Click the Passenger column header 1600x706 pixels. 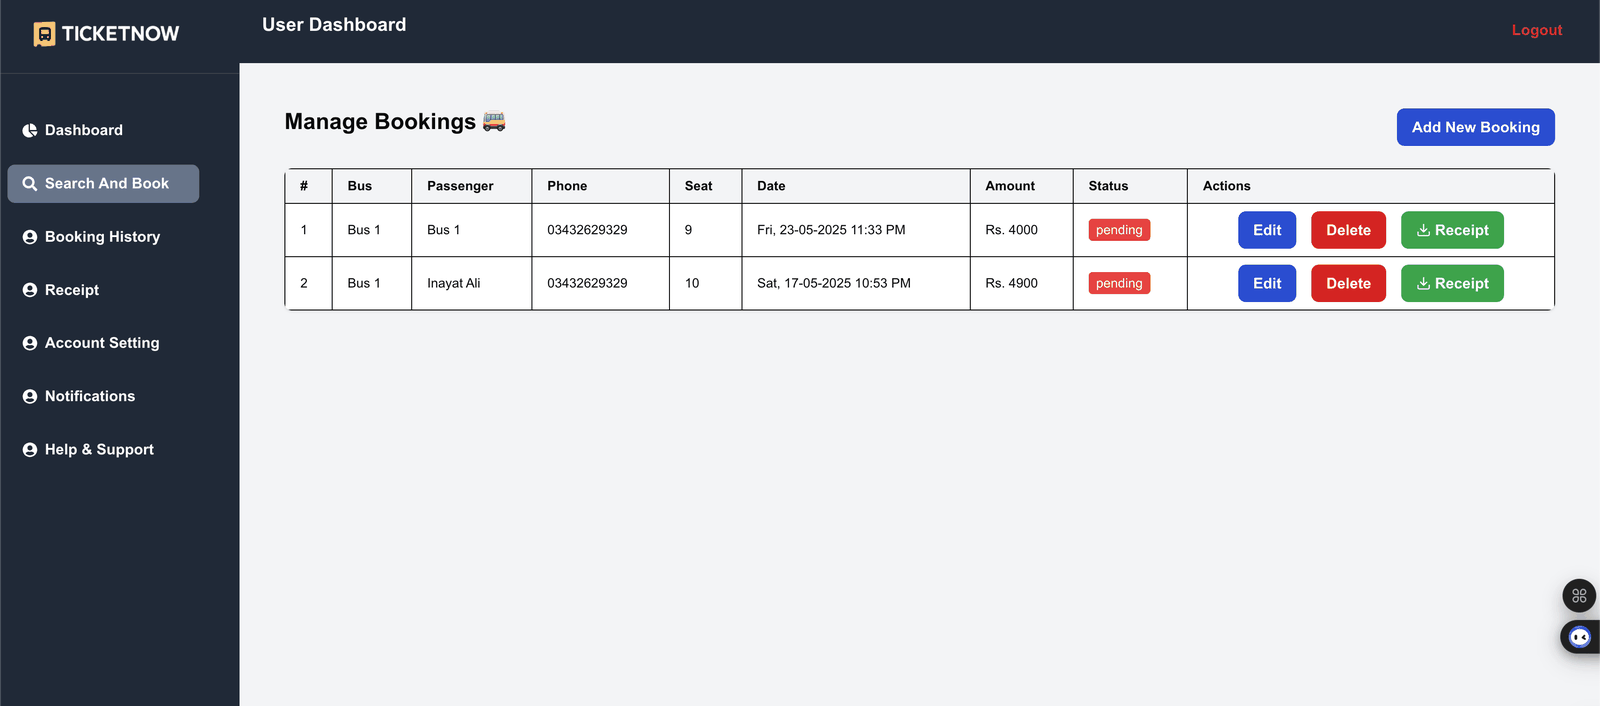[x=471, y=186]
